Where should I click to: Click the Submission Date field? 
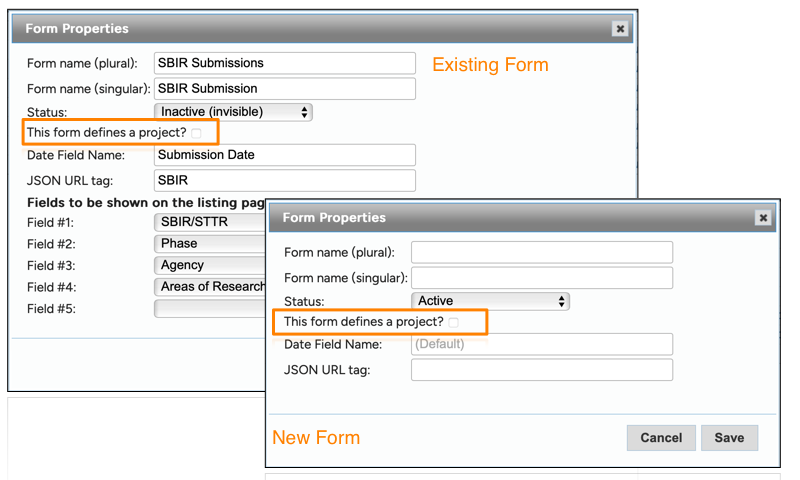pos(285,155)
